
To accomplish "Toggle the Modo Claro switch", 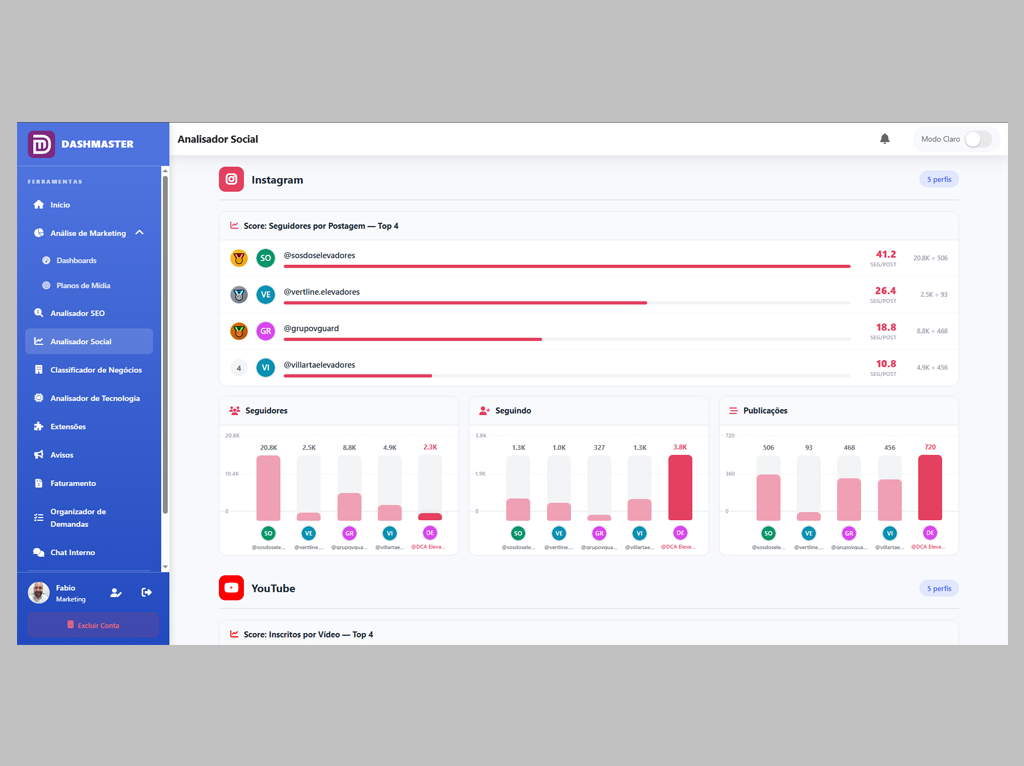I will coord(978,139).
